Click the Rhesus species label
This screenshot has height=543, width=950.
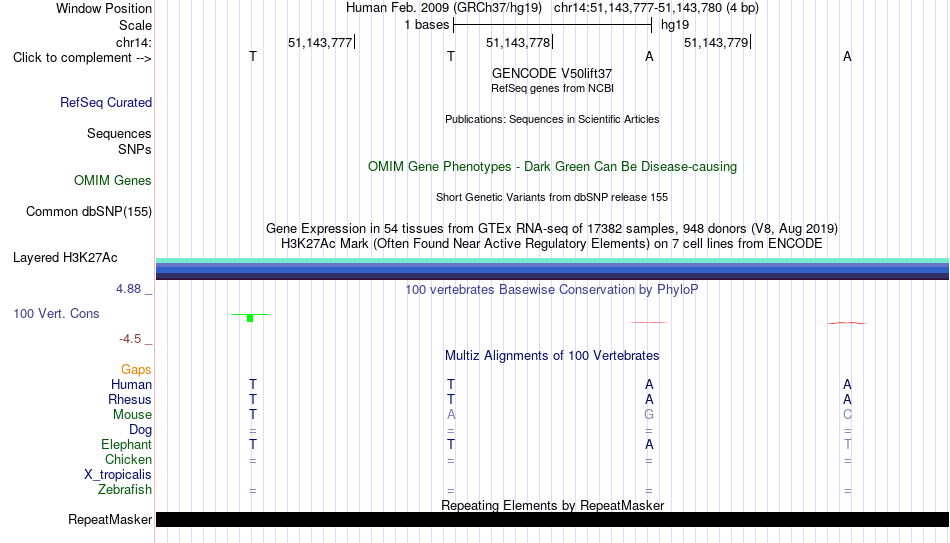[x=130, y=400]
